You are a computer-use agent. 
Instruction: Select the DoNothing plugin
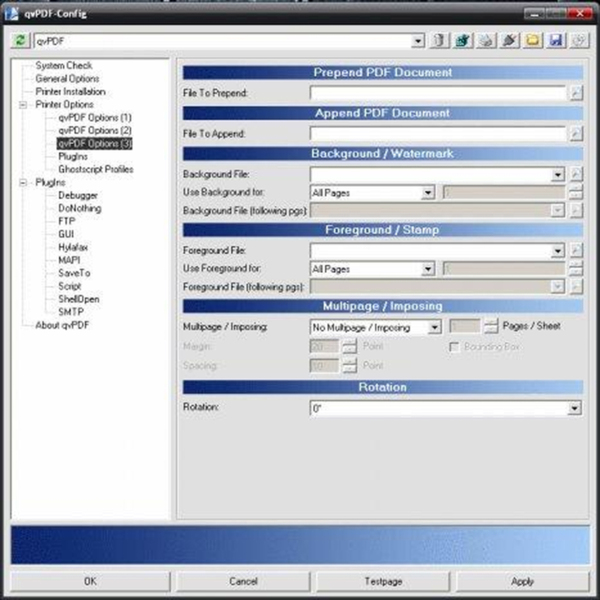point(80,208)
